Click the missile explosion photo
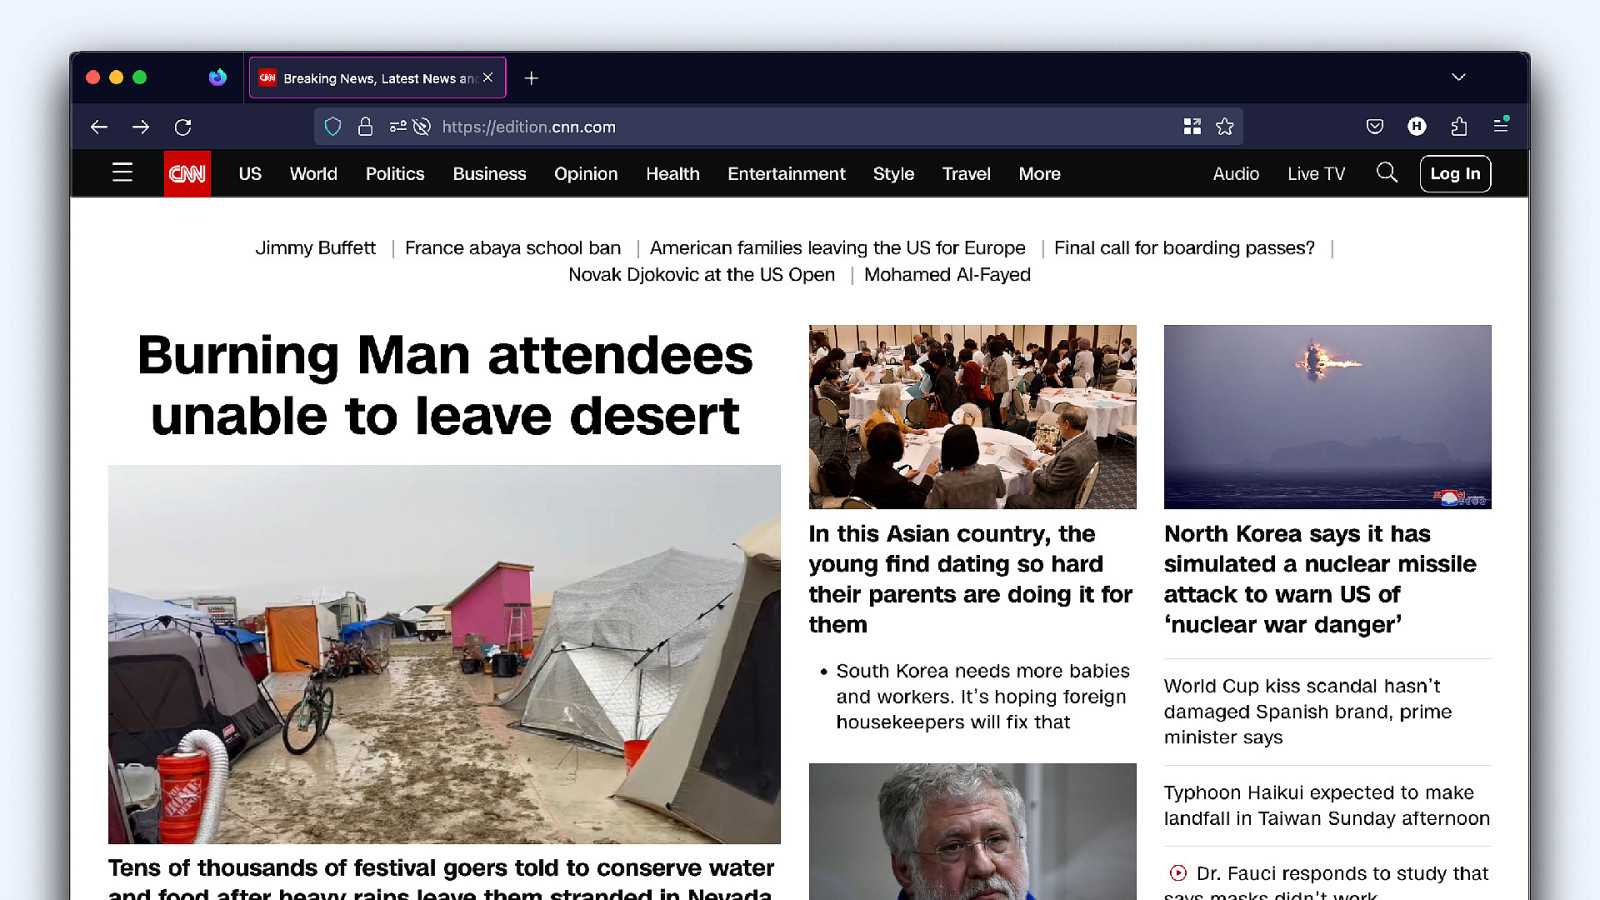 (1328, 417)
